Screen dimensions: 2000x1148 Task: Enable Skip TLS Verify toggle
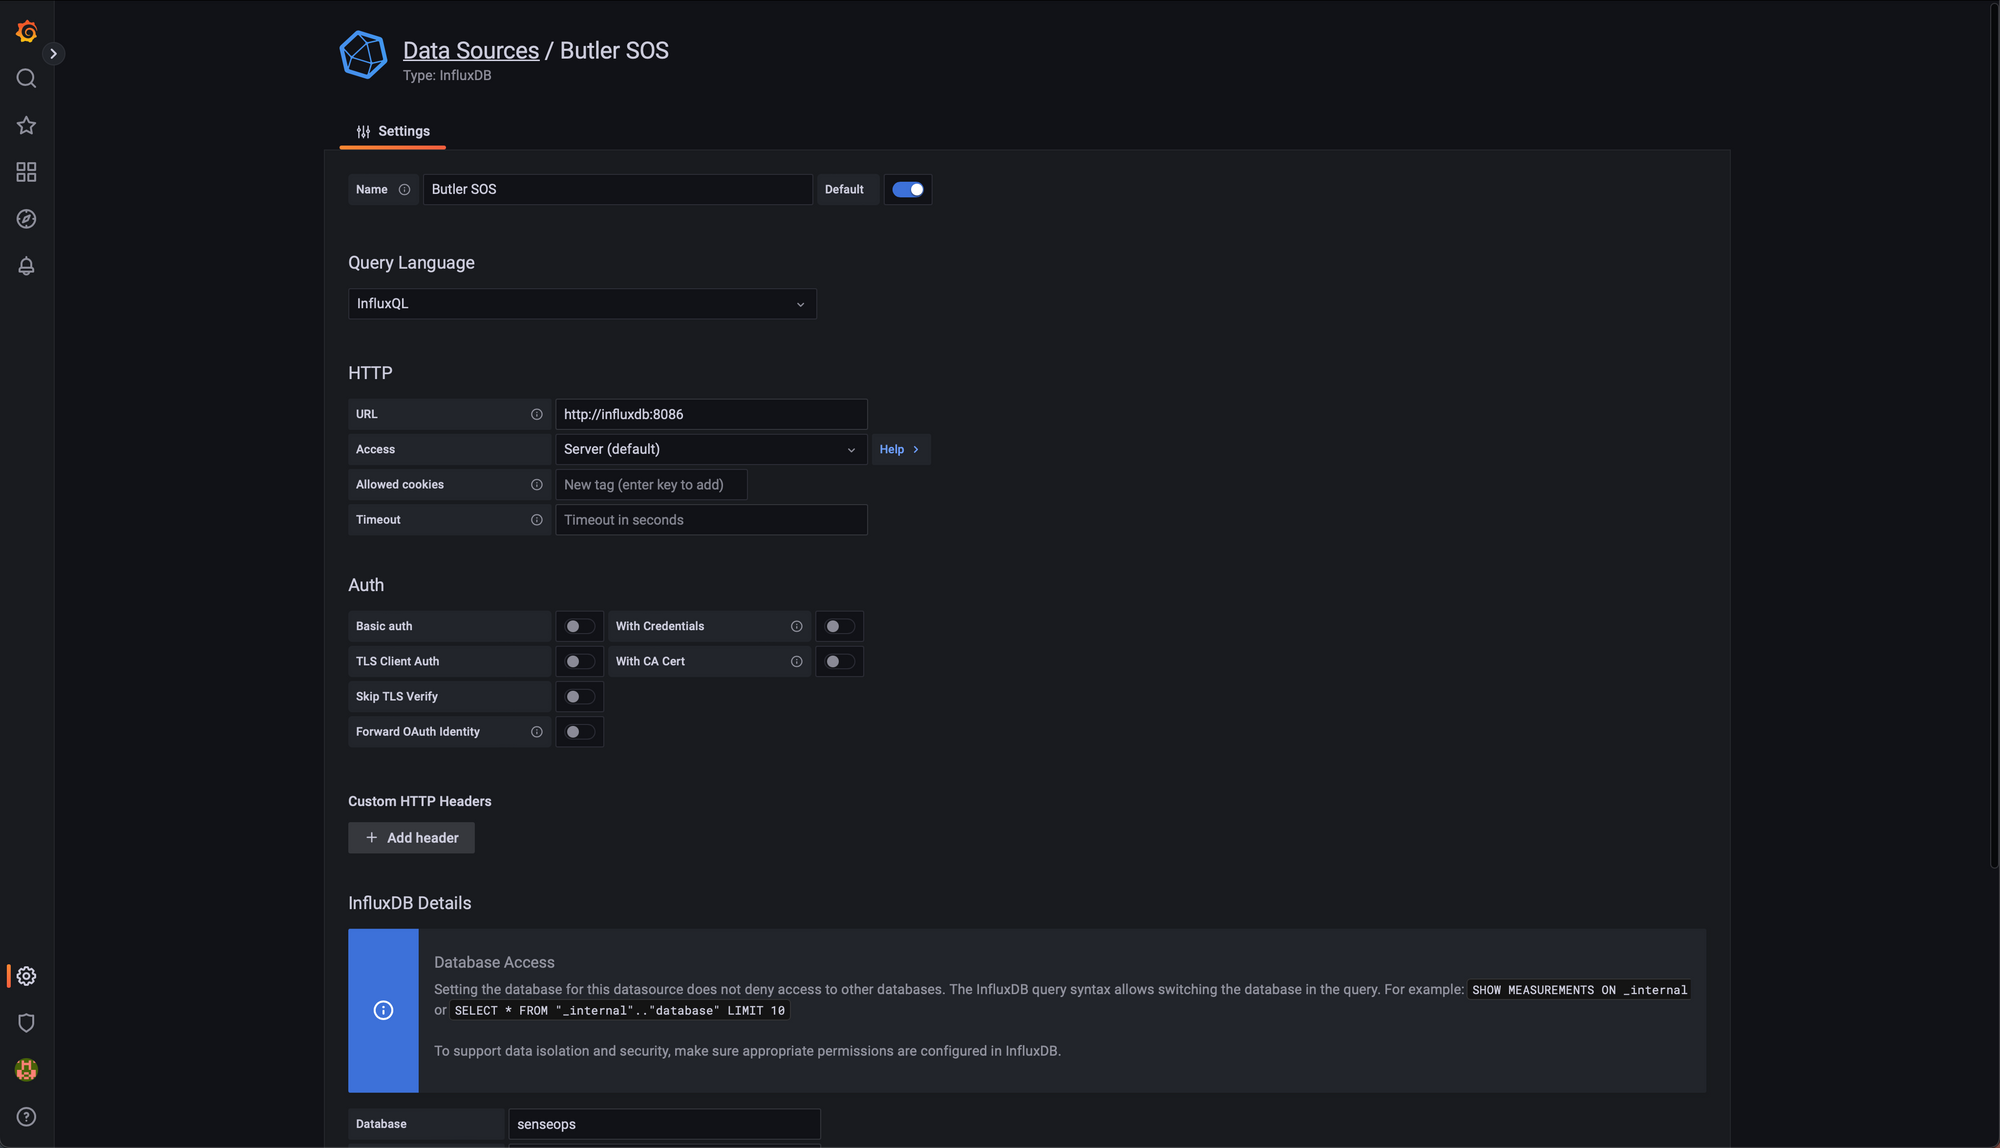pos(579,697)
